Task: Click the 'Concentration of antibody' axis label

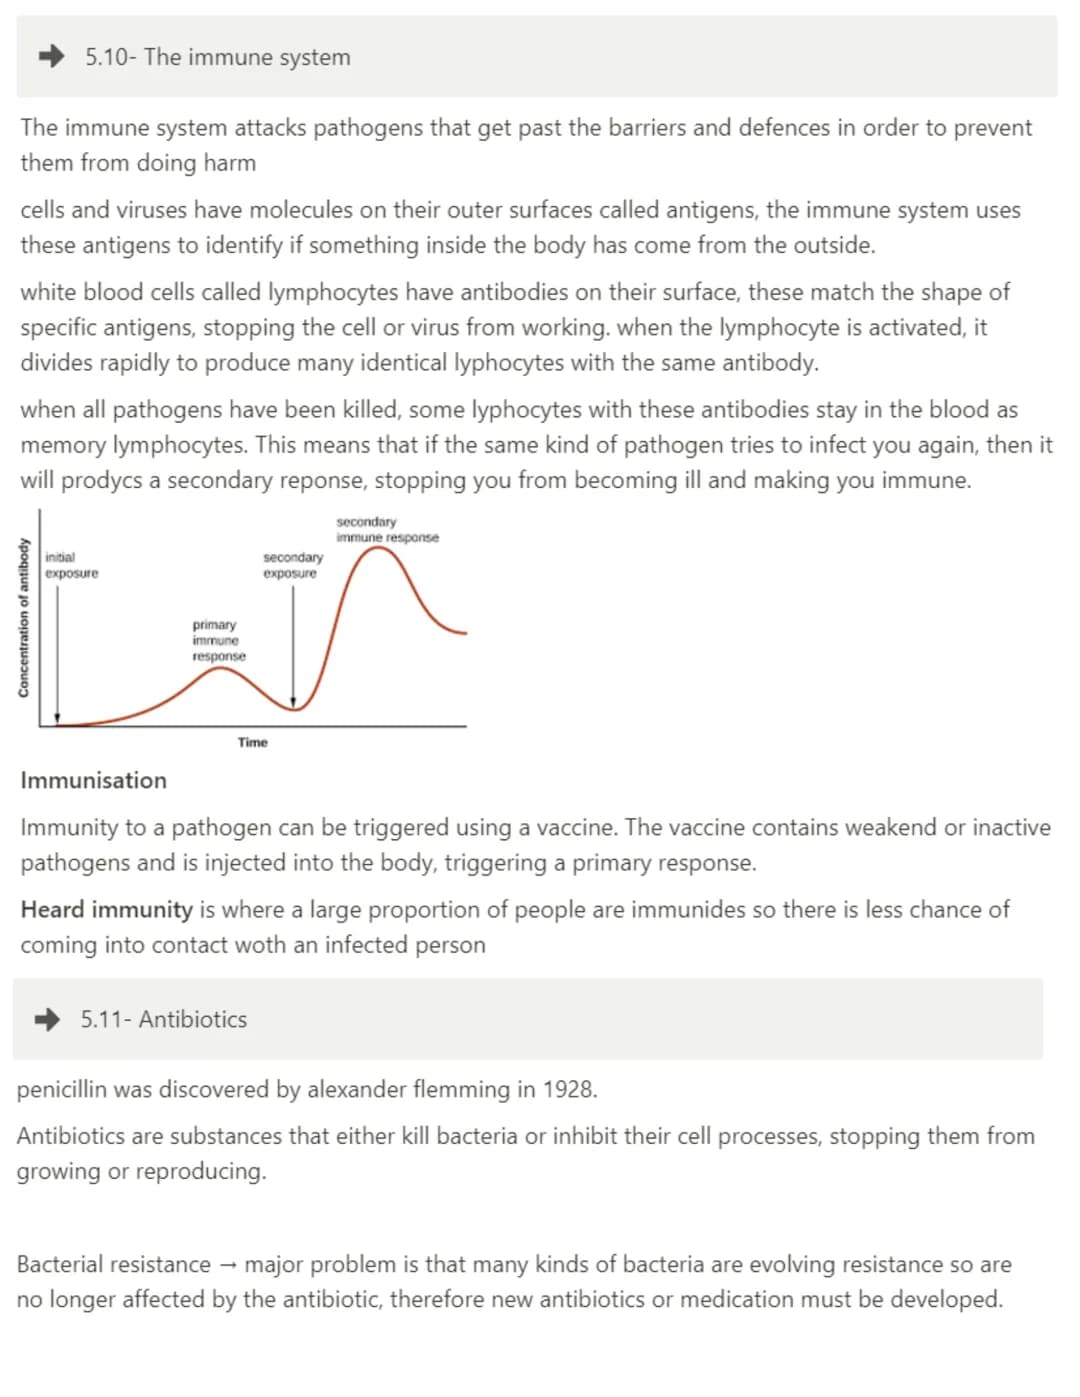Action: (22, 617)
